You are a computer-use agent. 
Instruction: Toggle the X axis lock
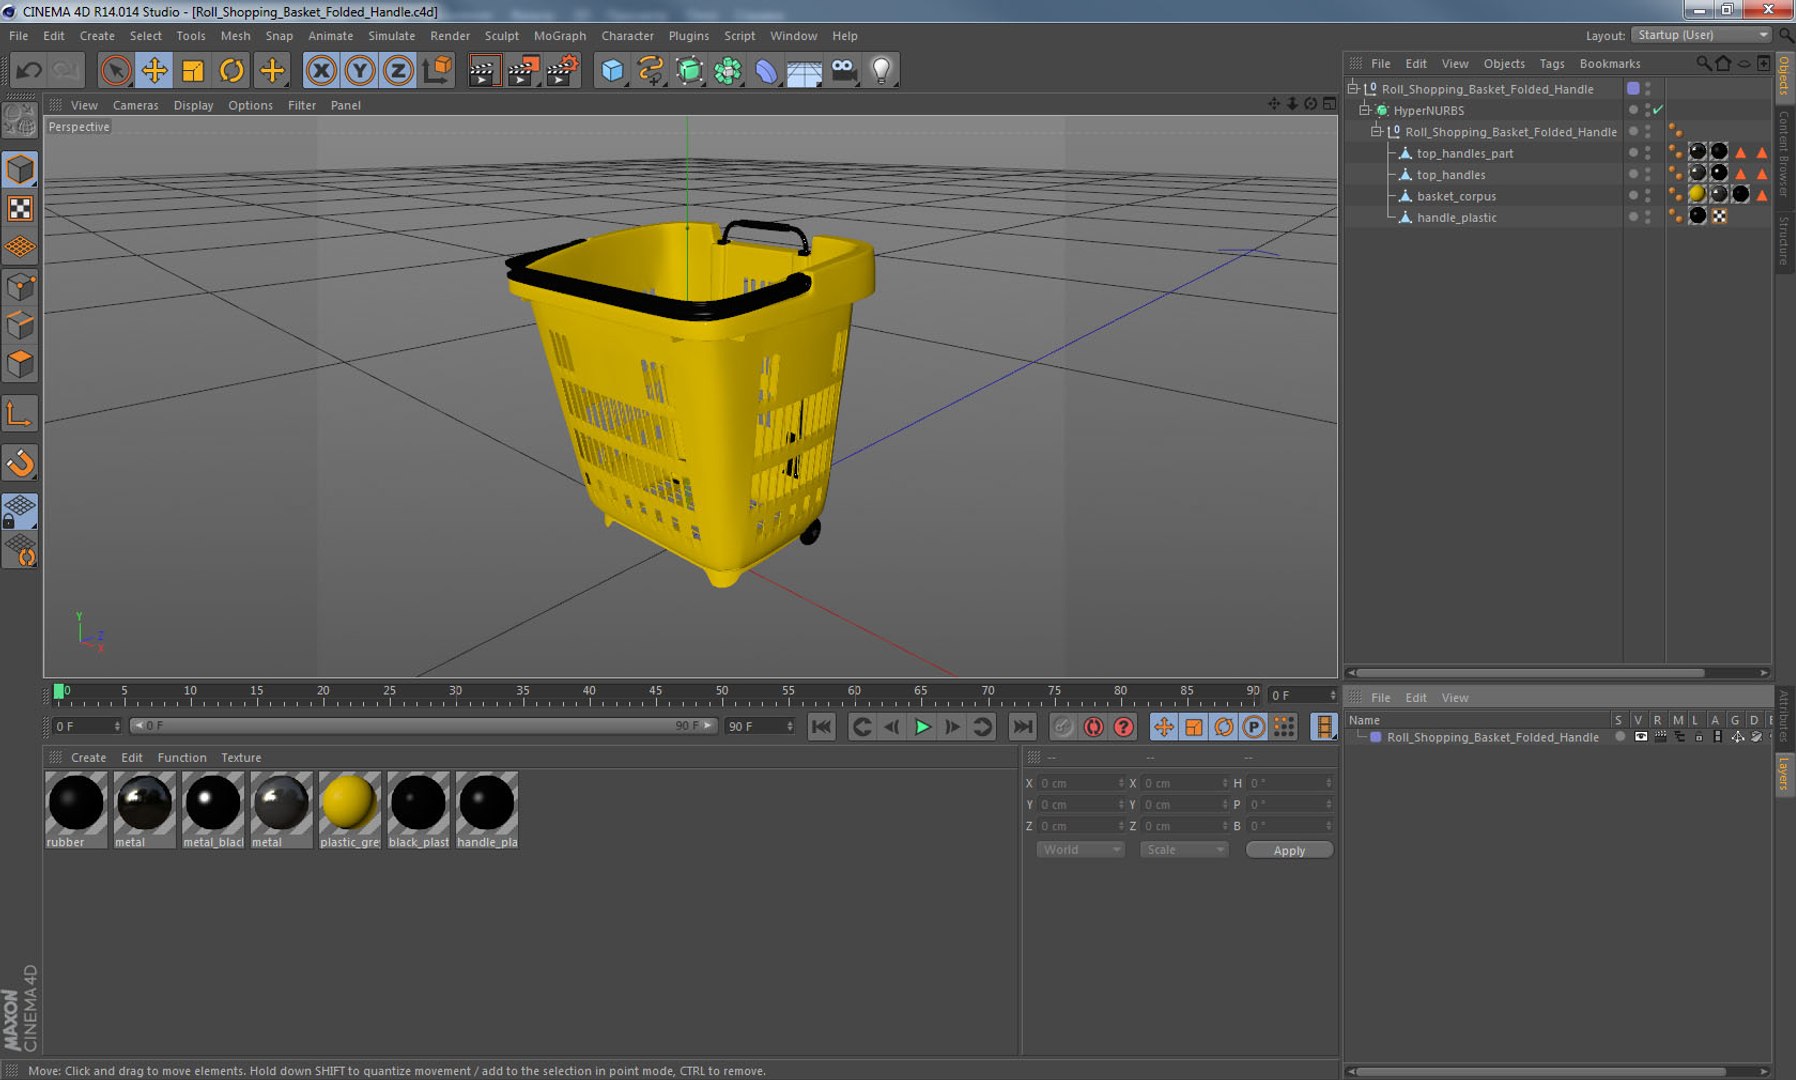pos(321,70)
